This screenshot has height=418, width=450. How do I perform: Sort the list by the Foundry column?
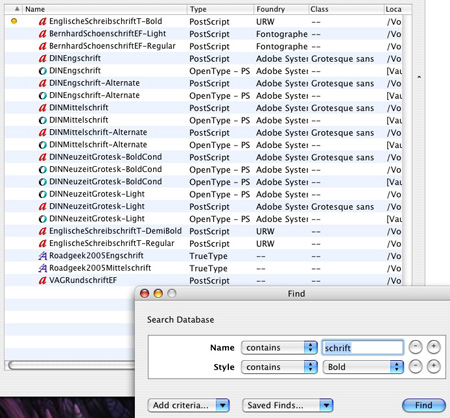pyautogui.click(x=281, y=9)
